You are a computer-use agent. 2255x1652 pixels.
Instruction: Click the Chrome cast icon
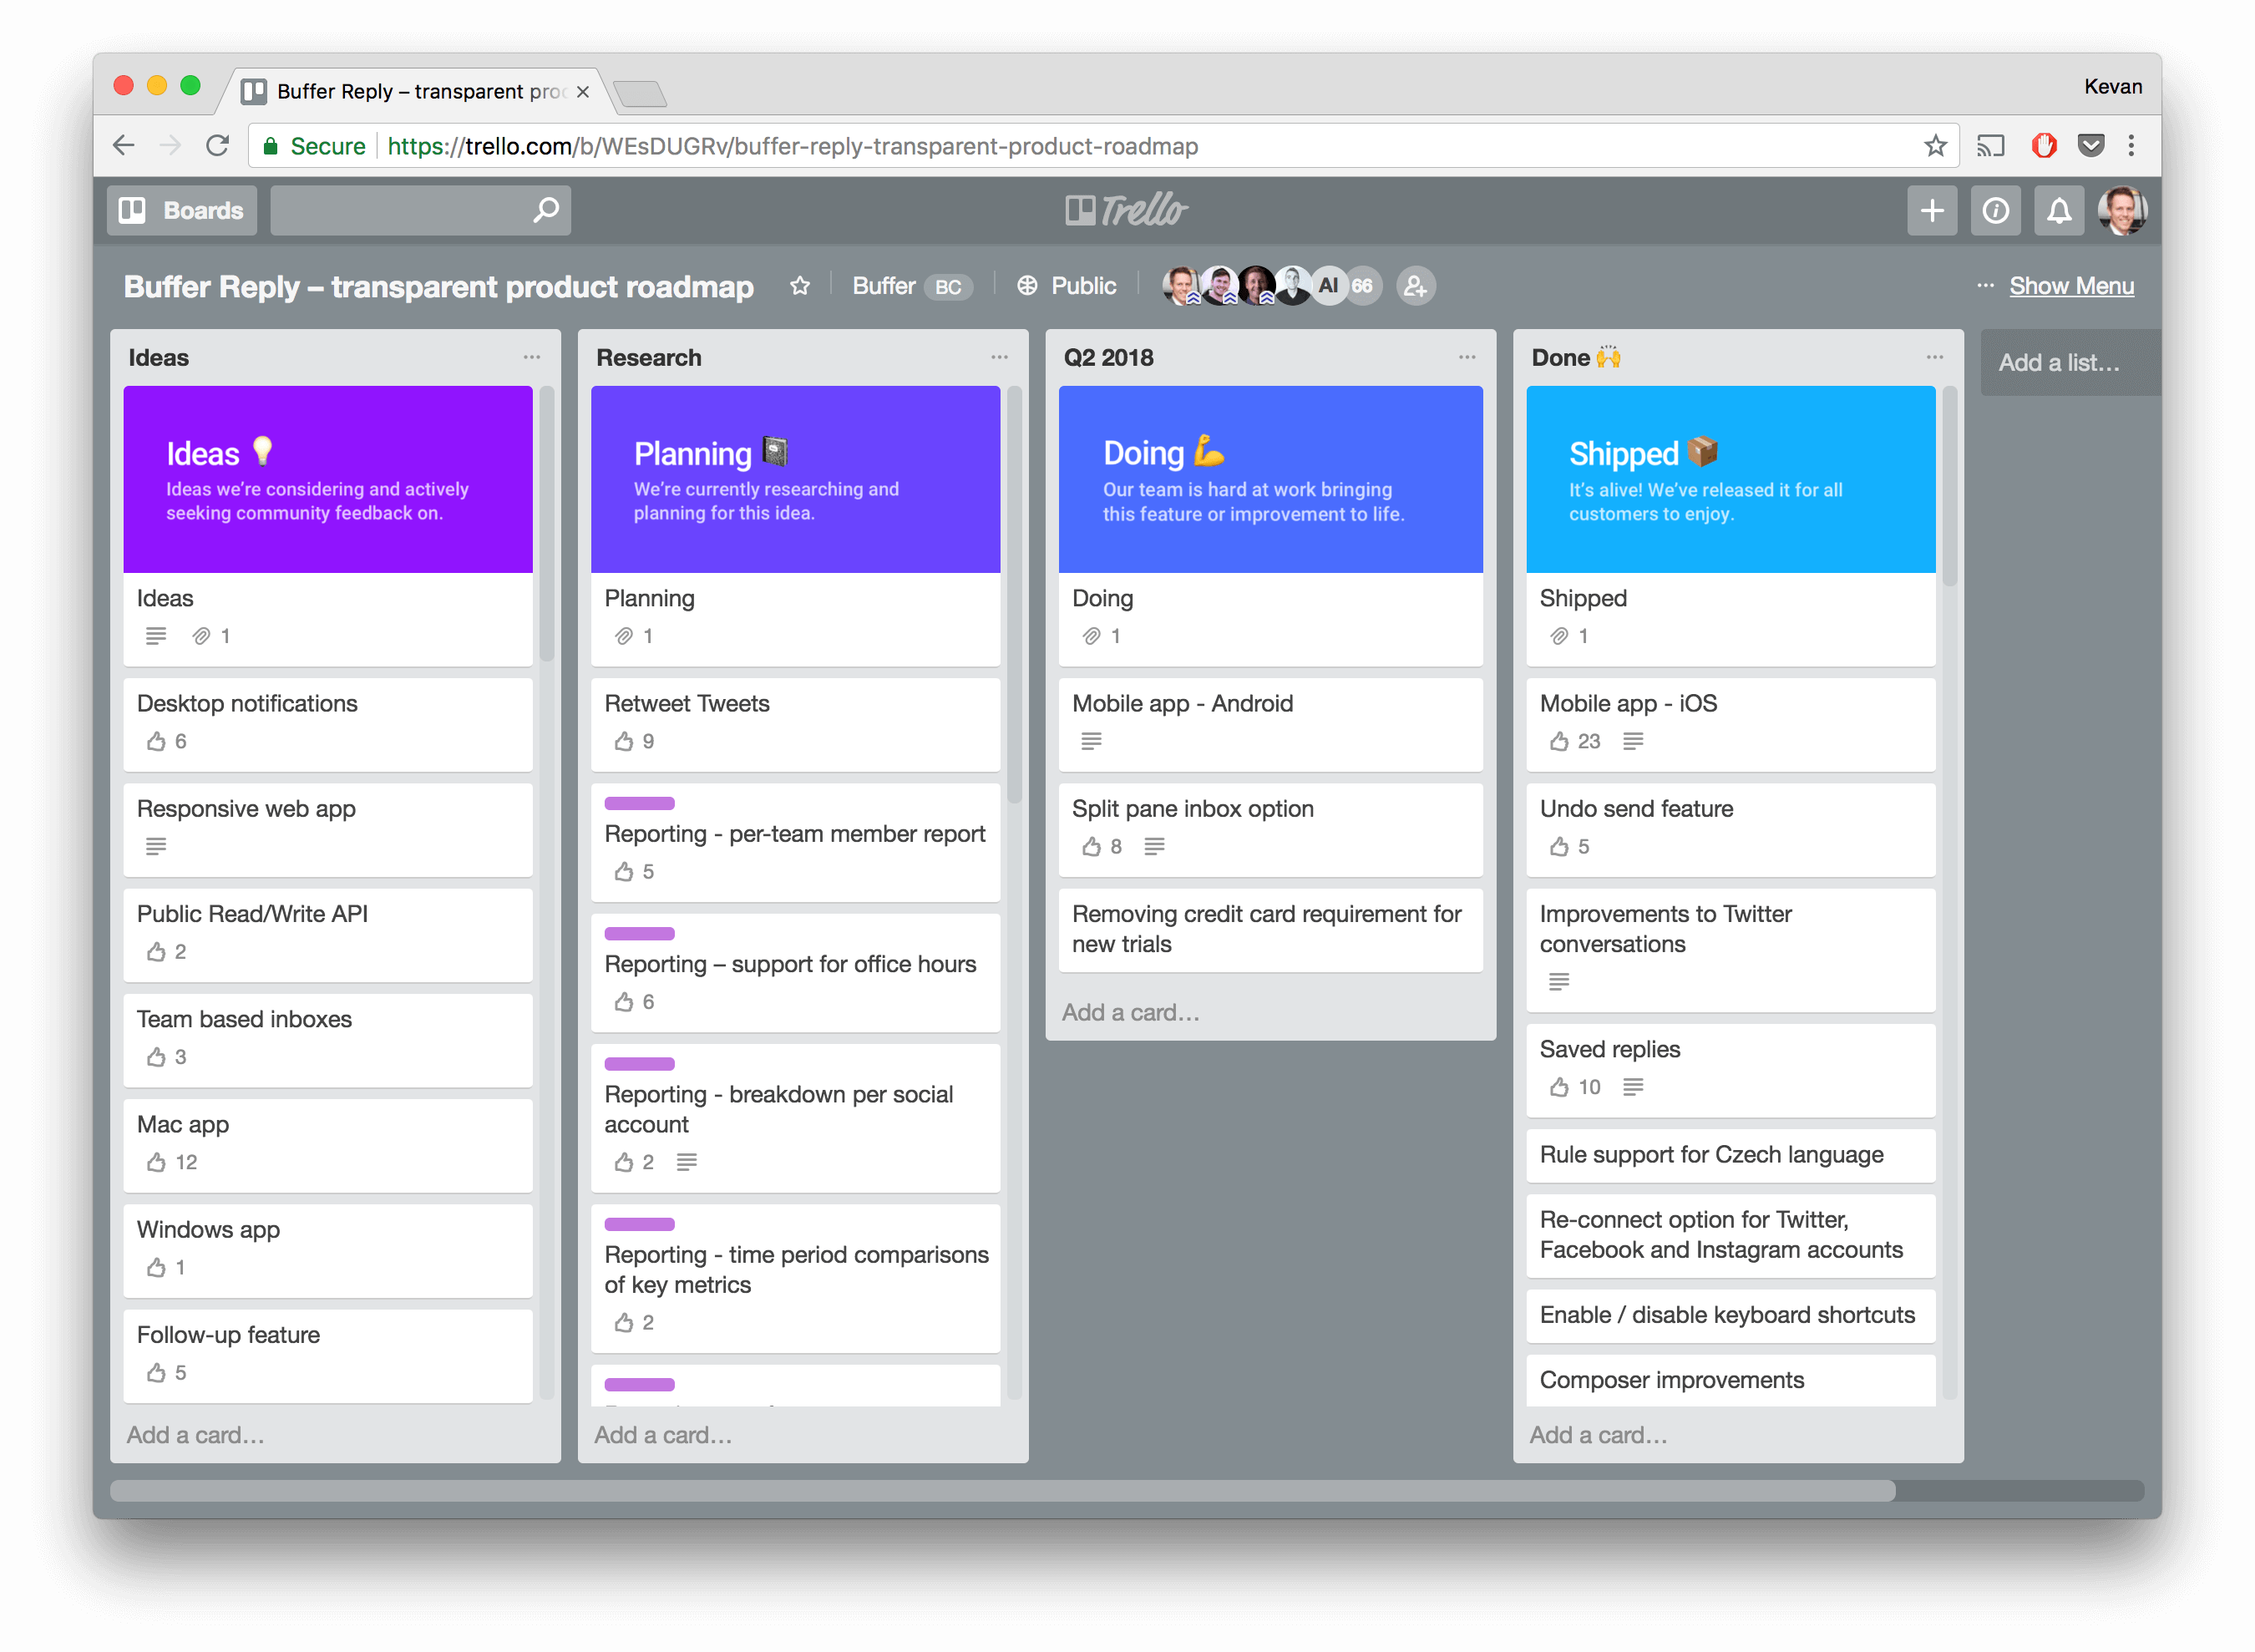tap(1990, 146)
